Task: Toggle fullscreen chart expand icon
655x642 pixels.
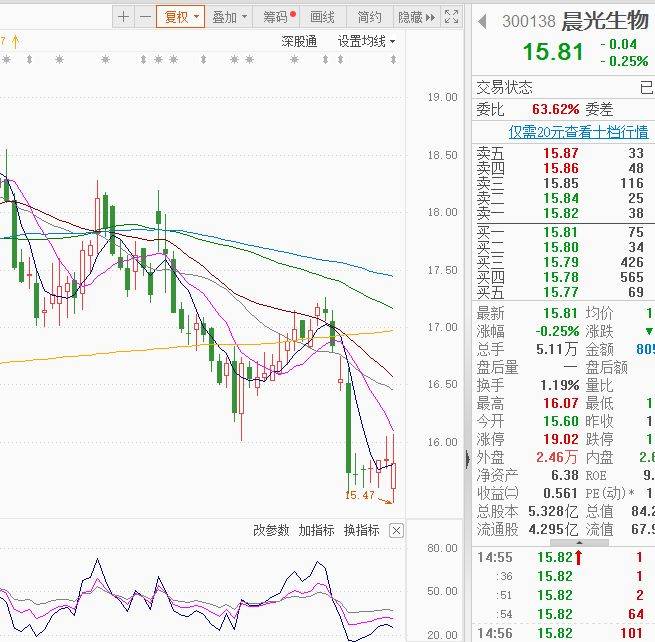Action: point(452,17)
